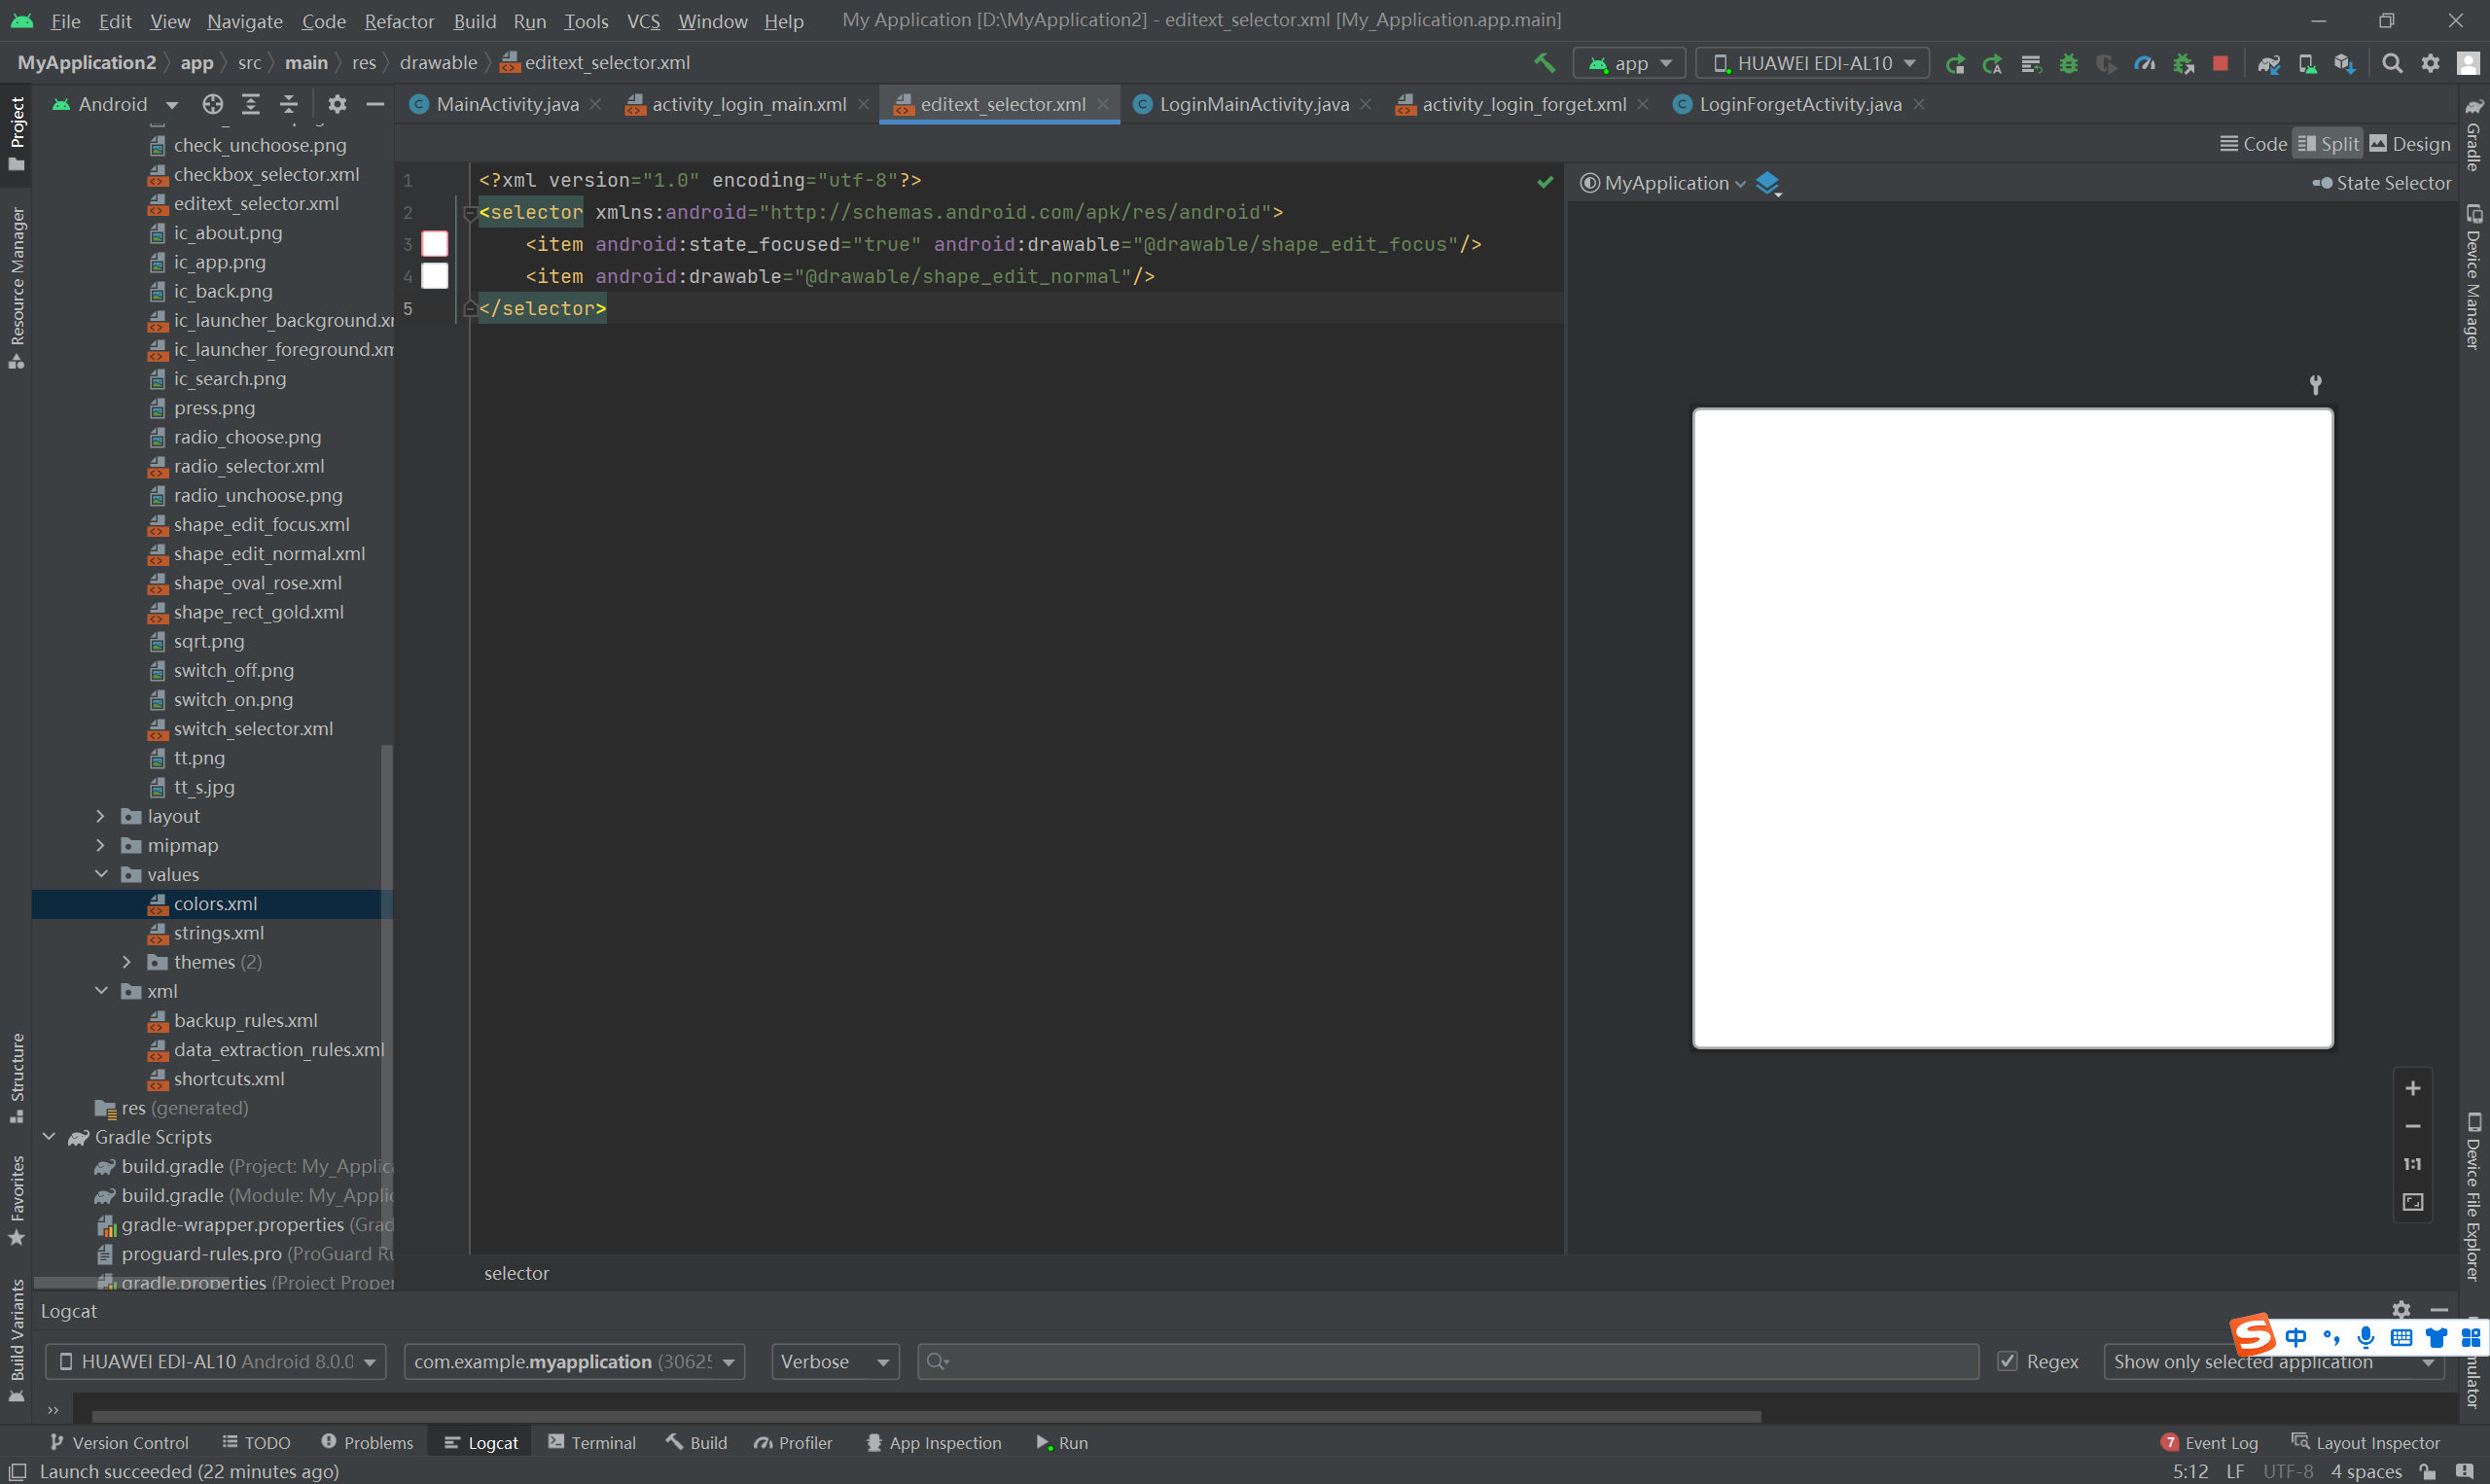Open SDK Manager cube icon
This screenshot has height=1484, width=2490.
(x=2344, y=63)
